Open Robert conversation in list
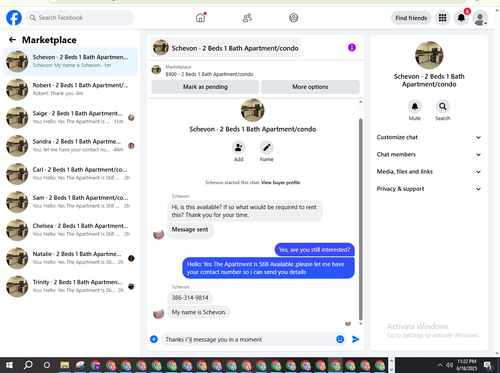 click(70, 89)
